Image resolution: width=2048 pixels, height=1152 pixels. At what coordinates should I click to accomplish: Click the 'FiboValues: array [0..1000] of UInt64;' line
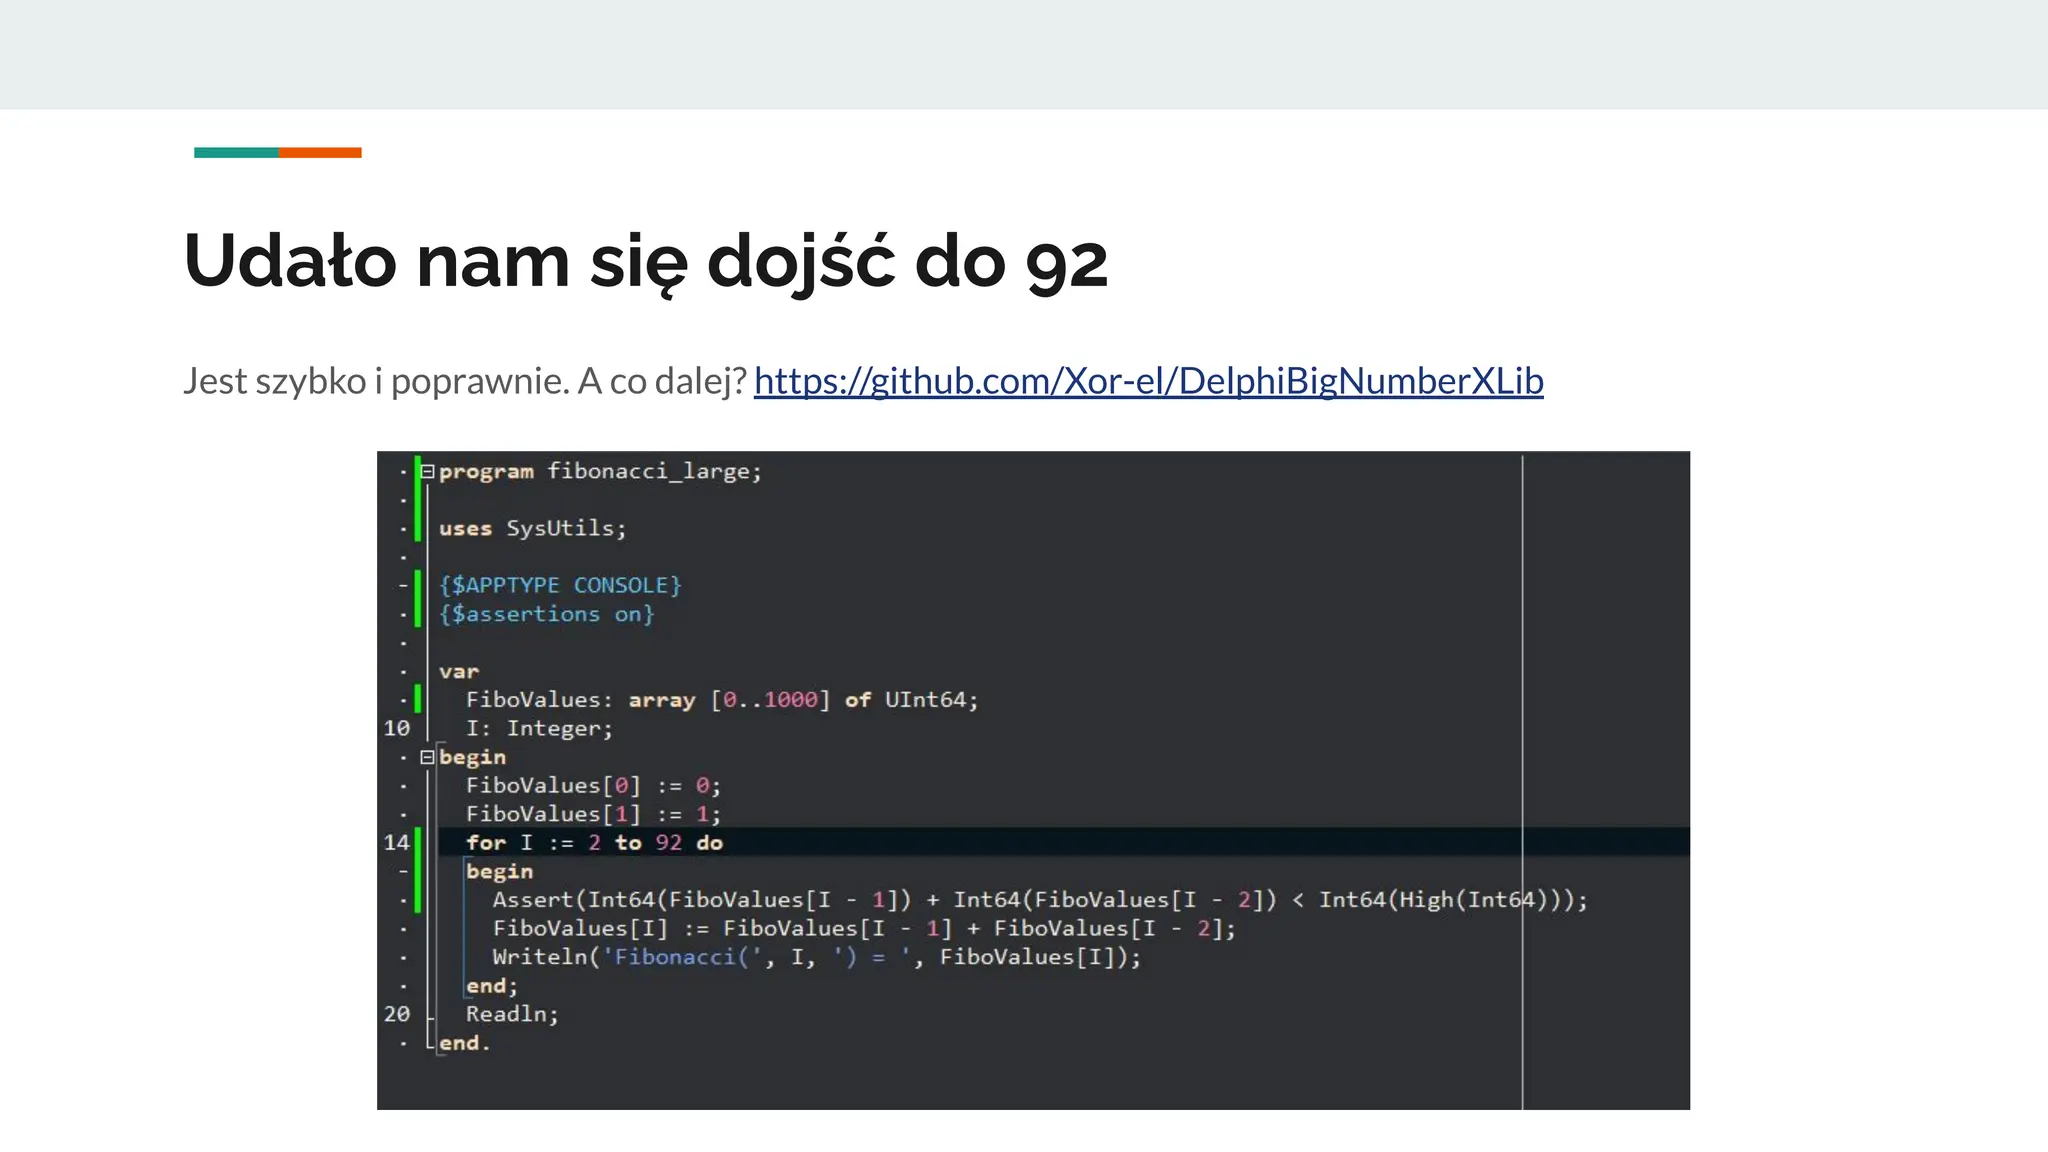coord(722,700)
